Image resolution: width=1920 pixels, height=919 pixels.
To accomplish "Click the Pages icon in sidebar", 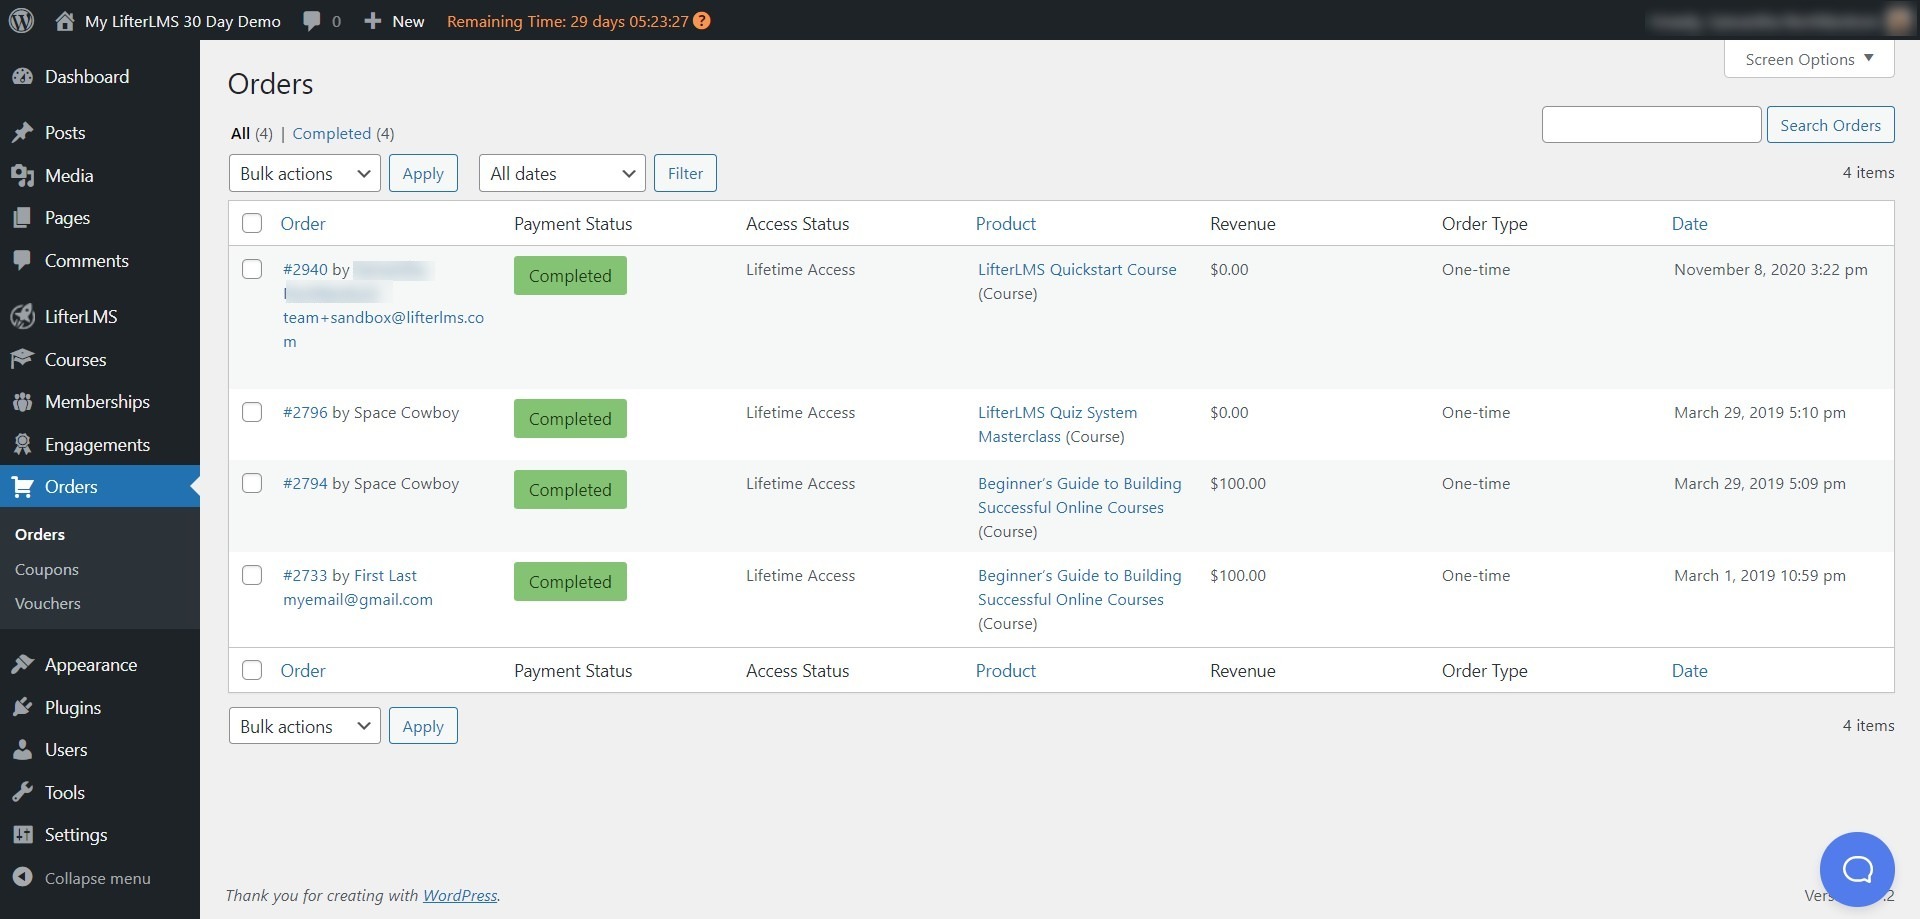I will point(22,218).
